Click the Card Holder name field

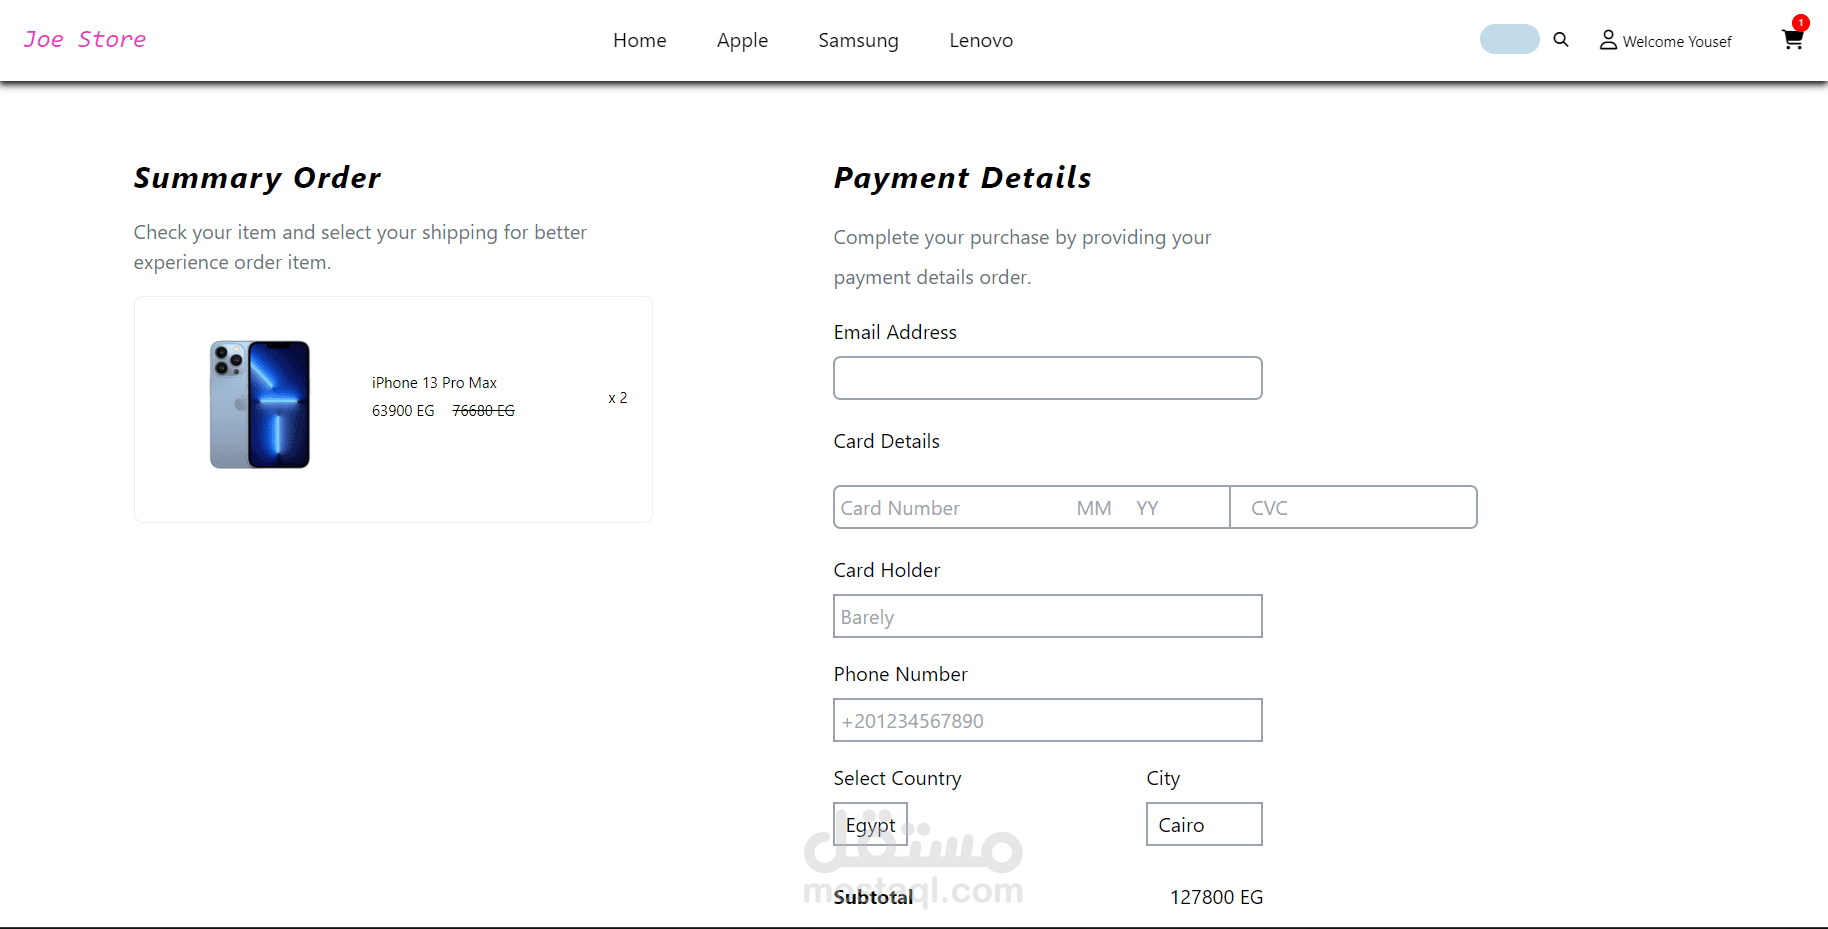pos(1048,616)
